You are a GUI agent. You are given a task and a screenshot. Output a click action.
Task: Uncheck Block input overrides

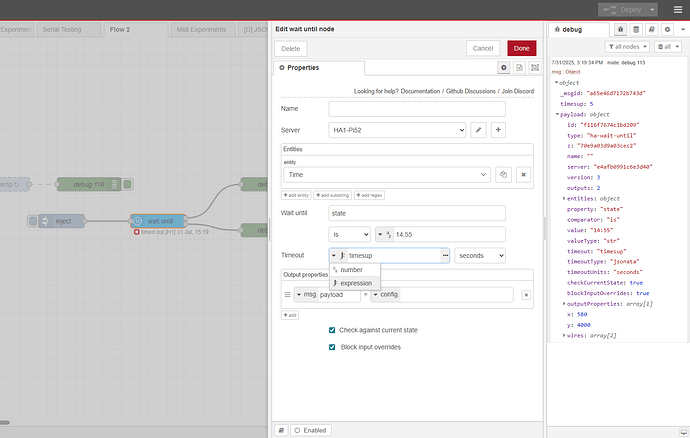pos(333,347)
